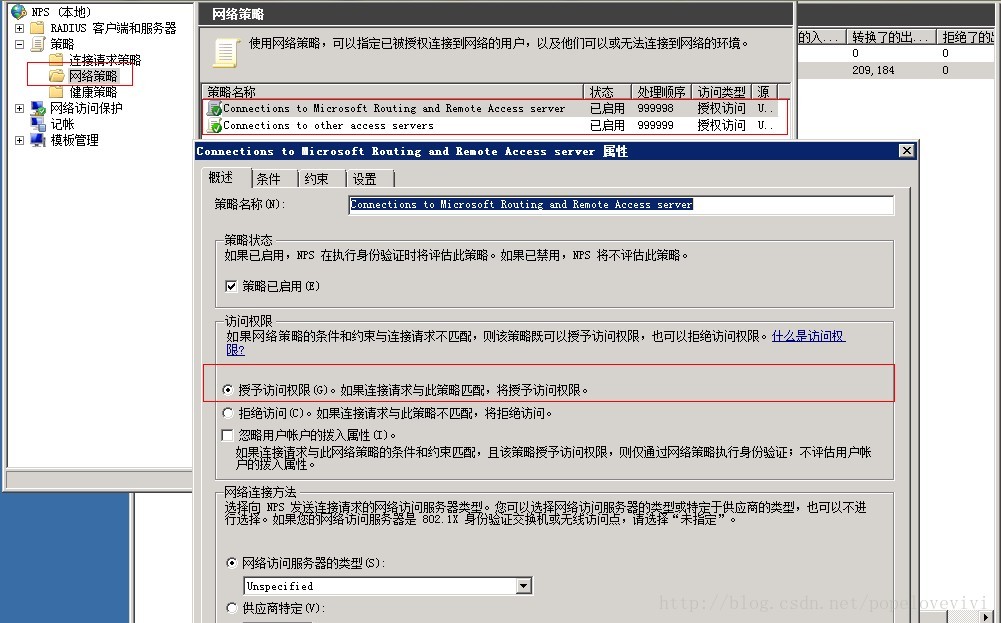The image size is (1001, 623).
Task: Switch to the 设置 tab
Action: [370, 179]
